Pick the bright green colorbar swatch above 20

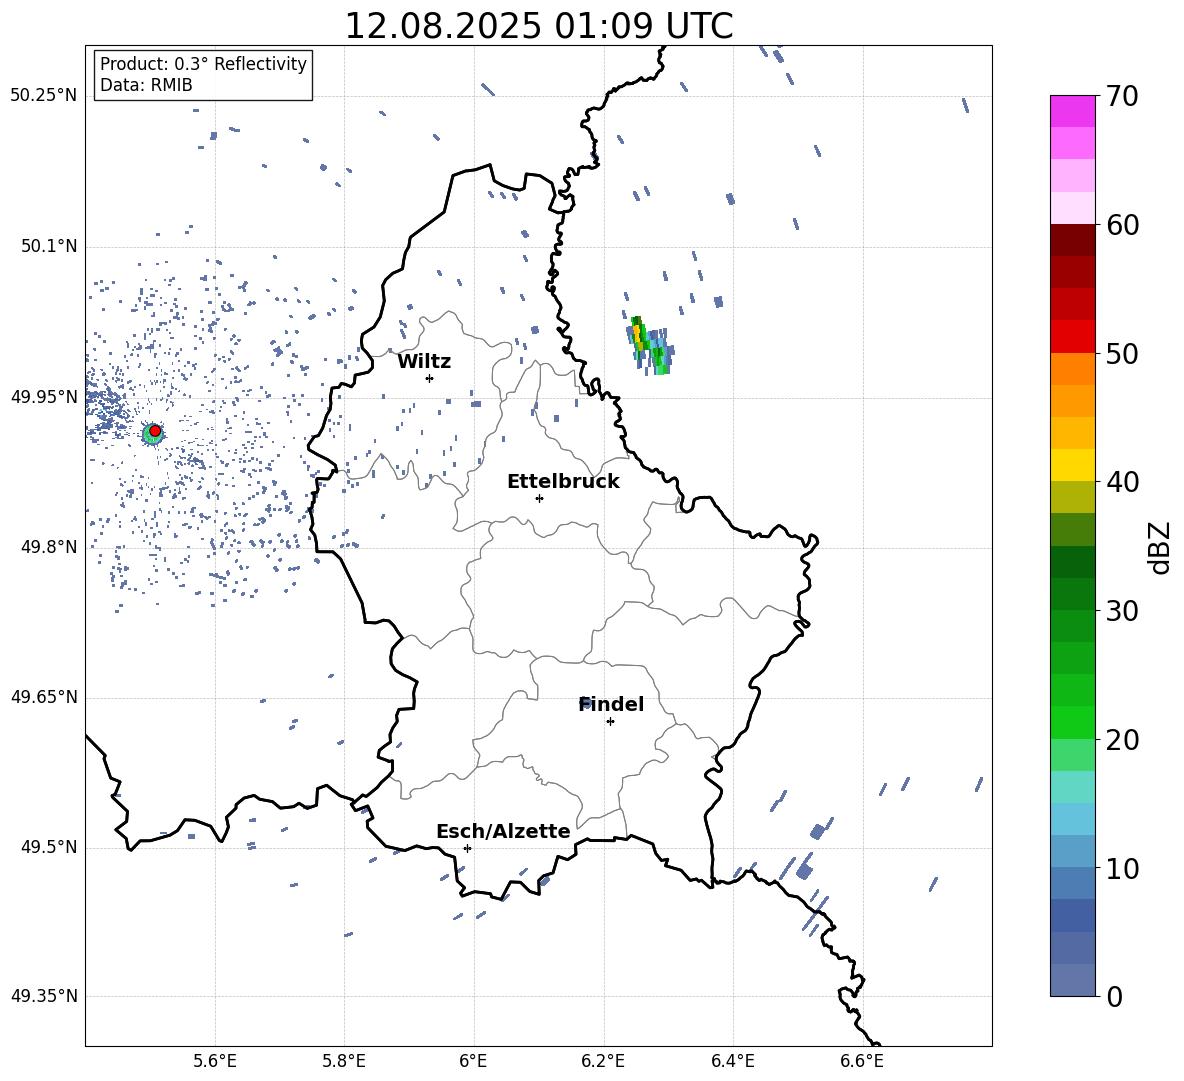(x=1072, y=722)
